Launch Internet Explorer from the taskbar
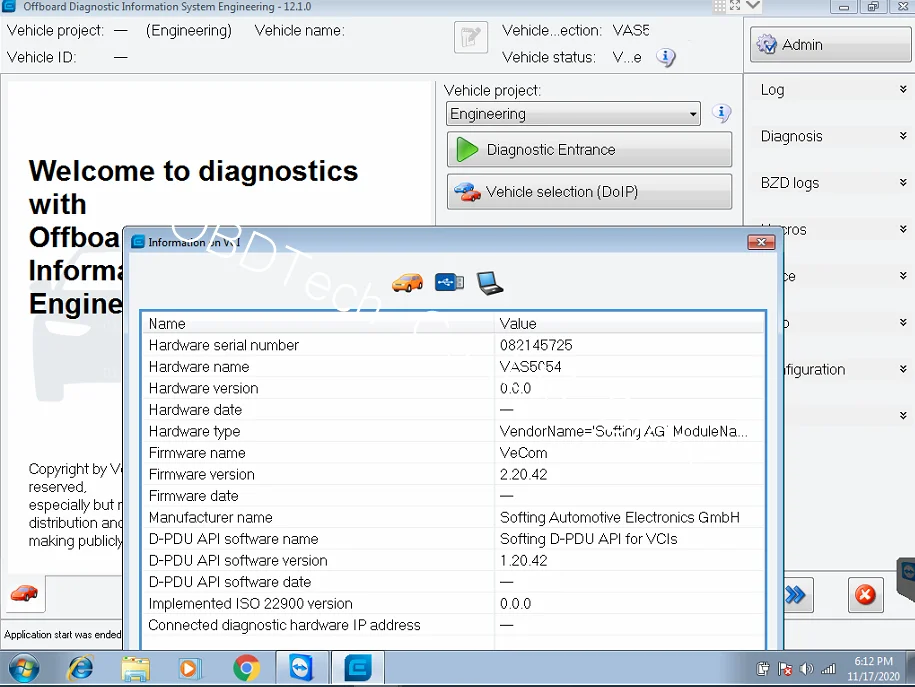This screenshot has width=915, height=687. coord(80,668)
